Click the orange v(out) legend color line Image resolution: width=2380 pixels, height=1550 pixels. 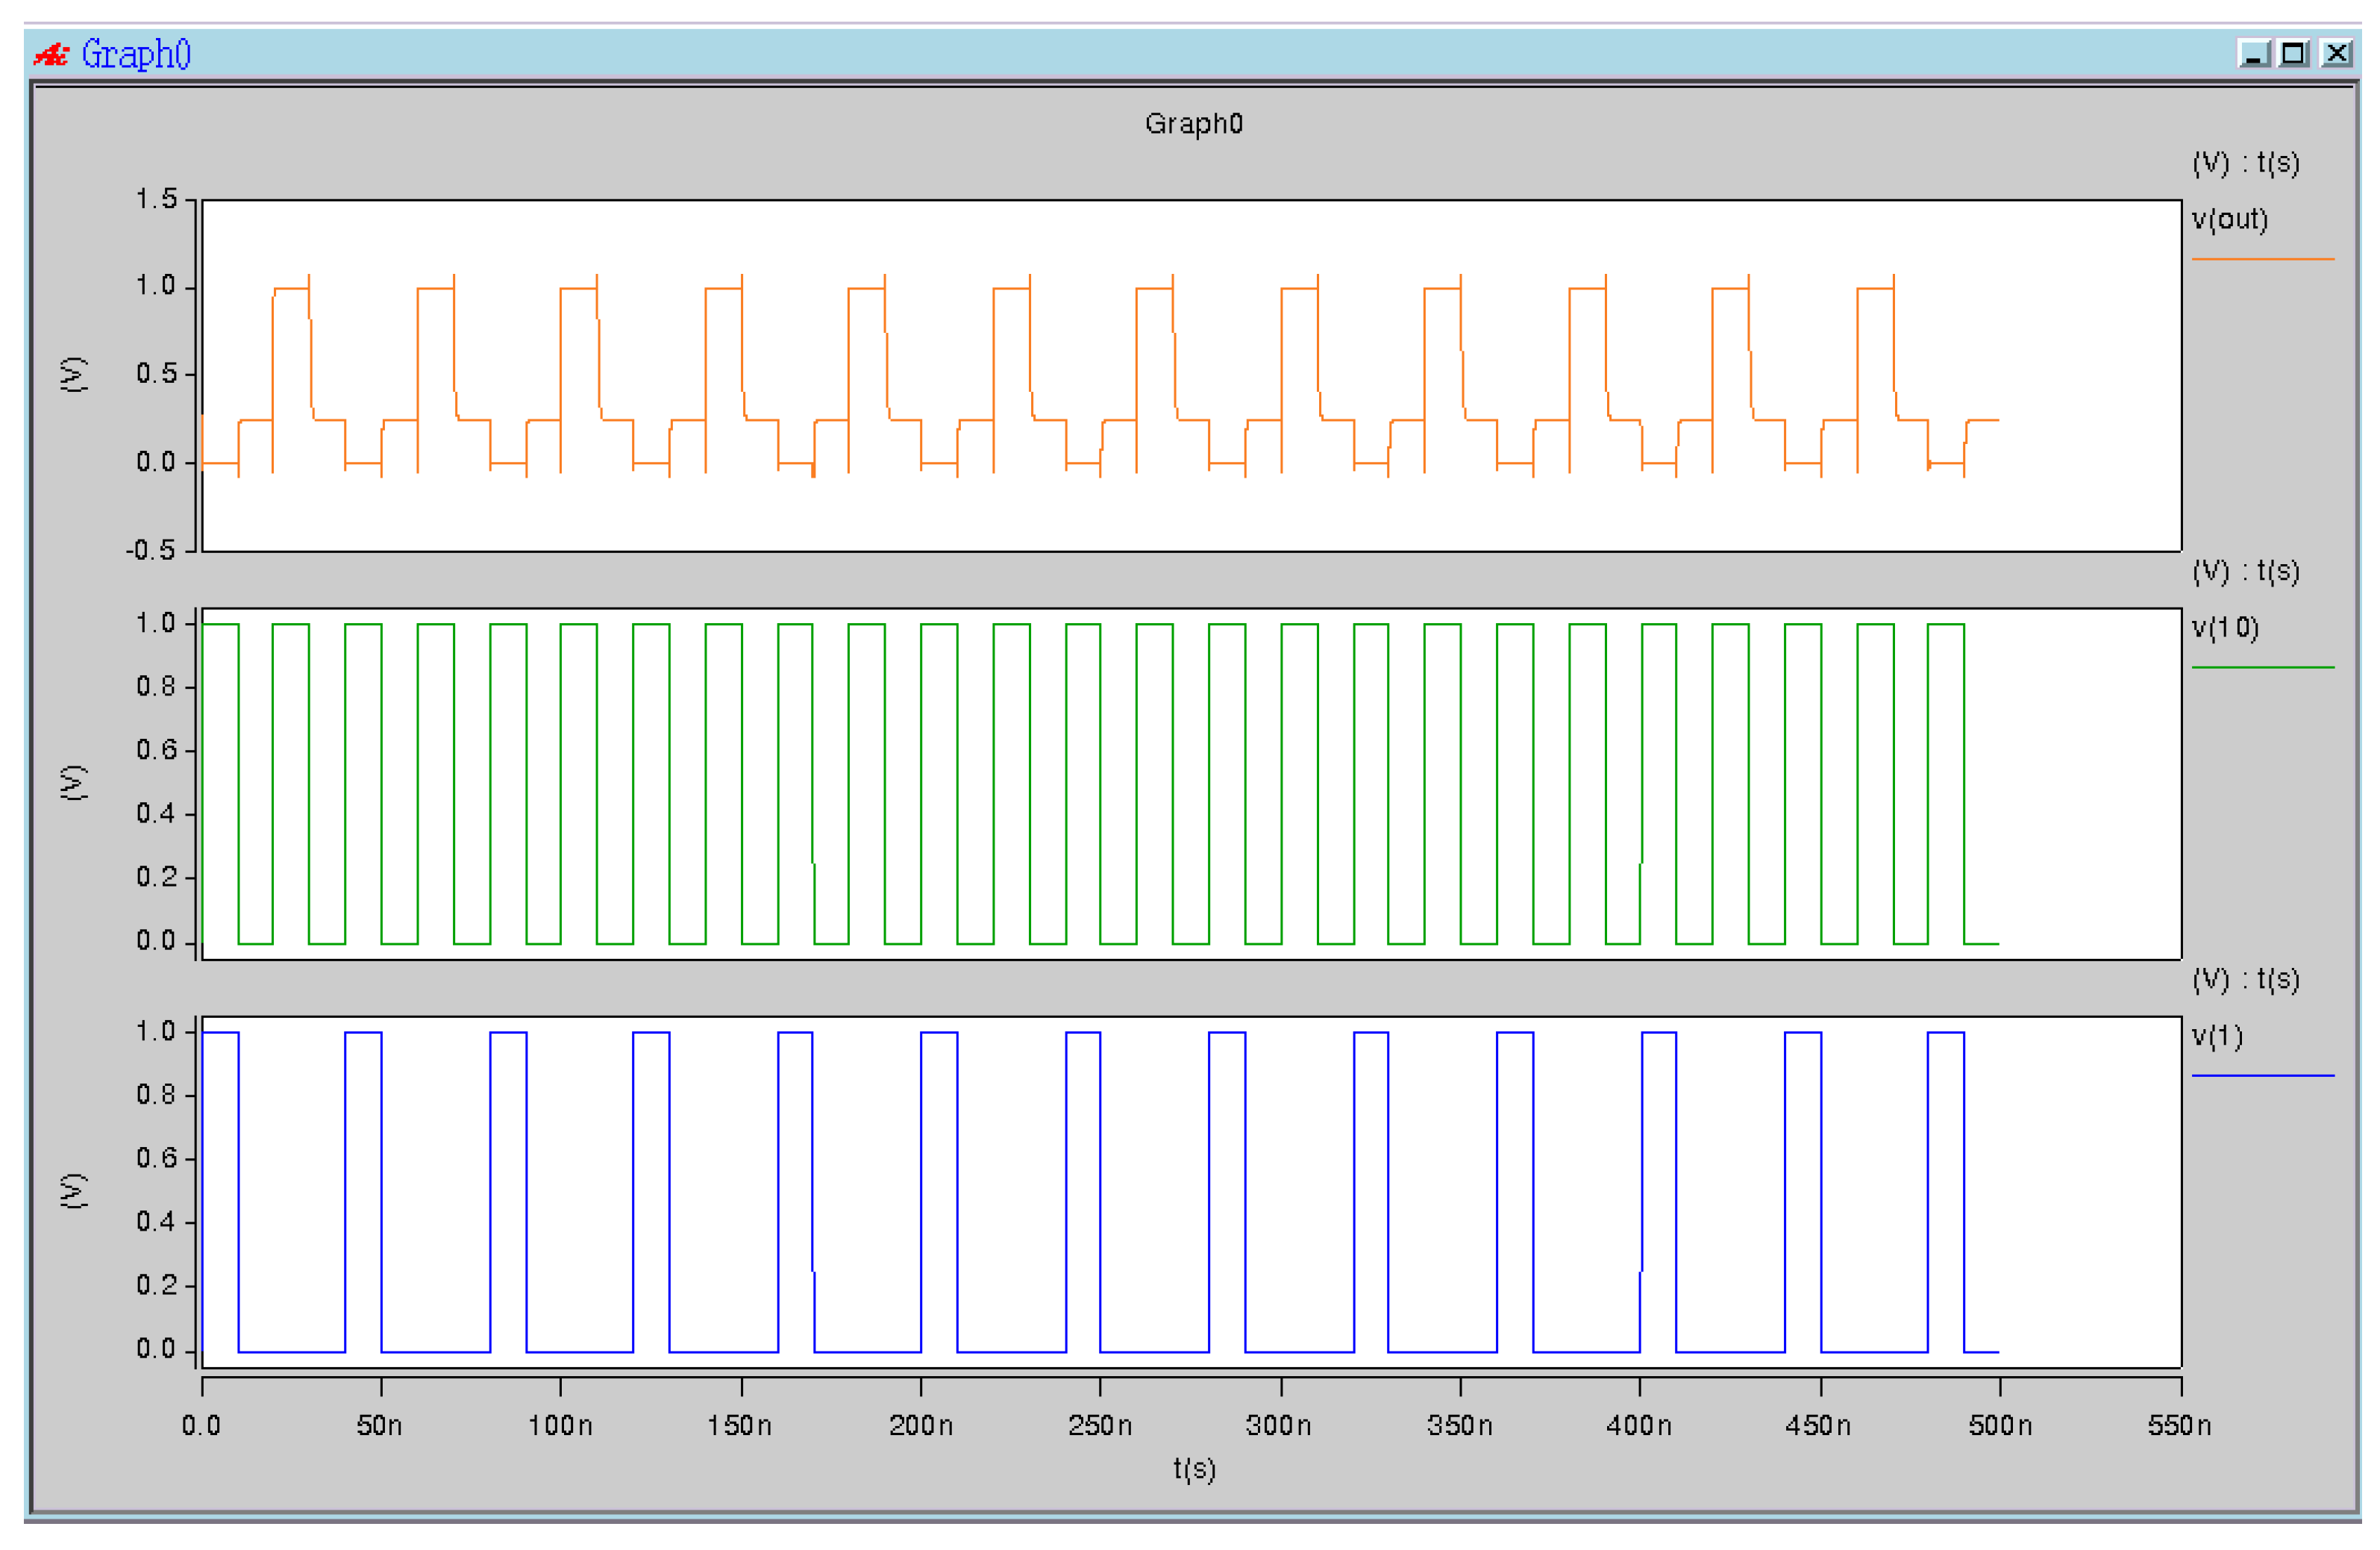coord(2263,260)
